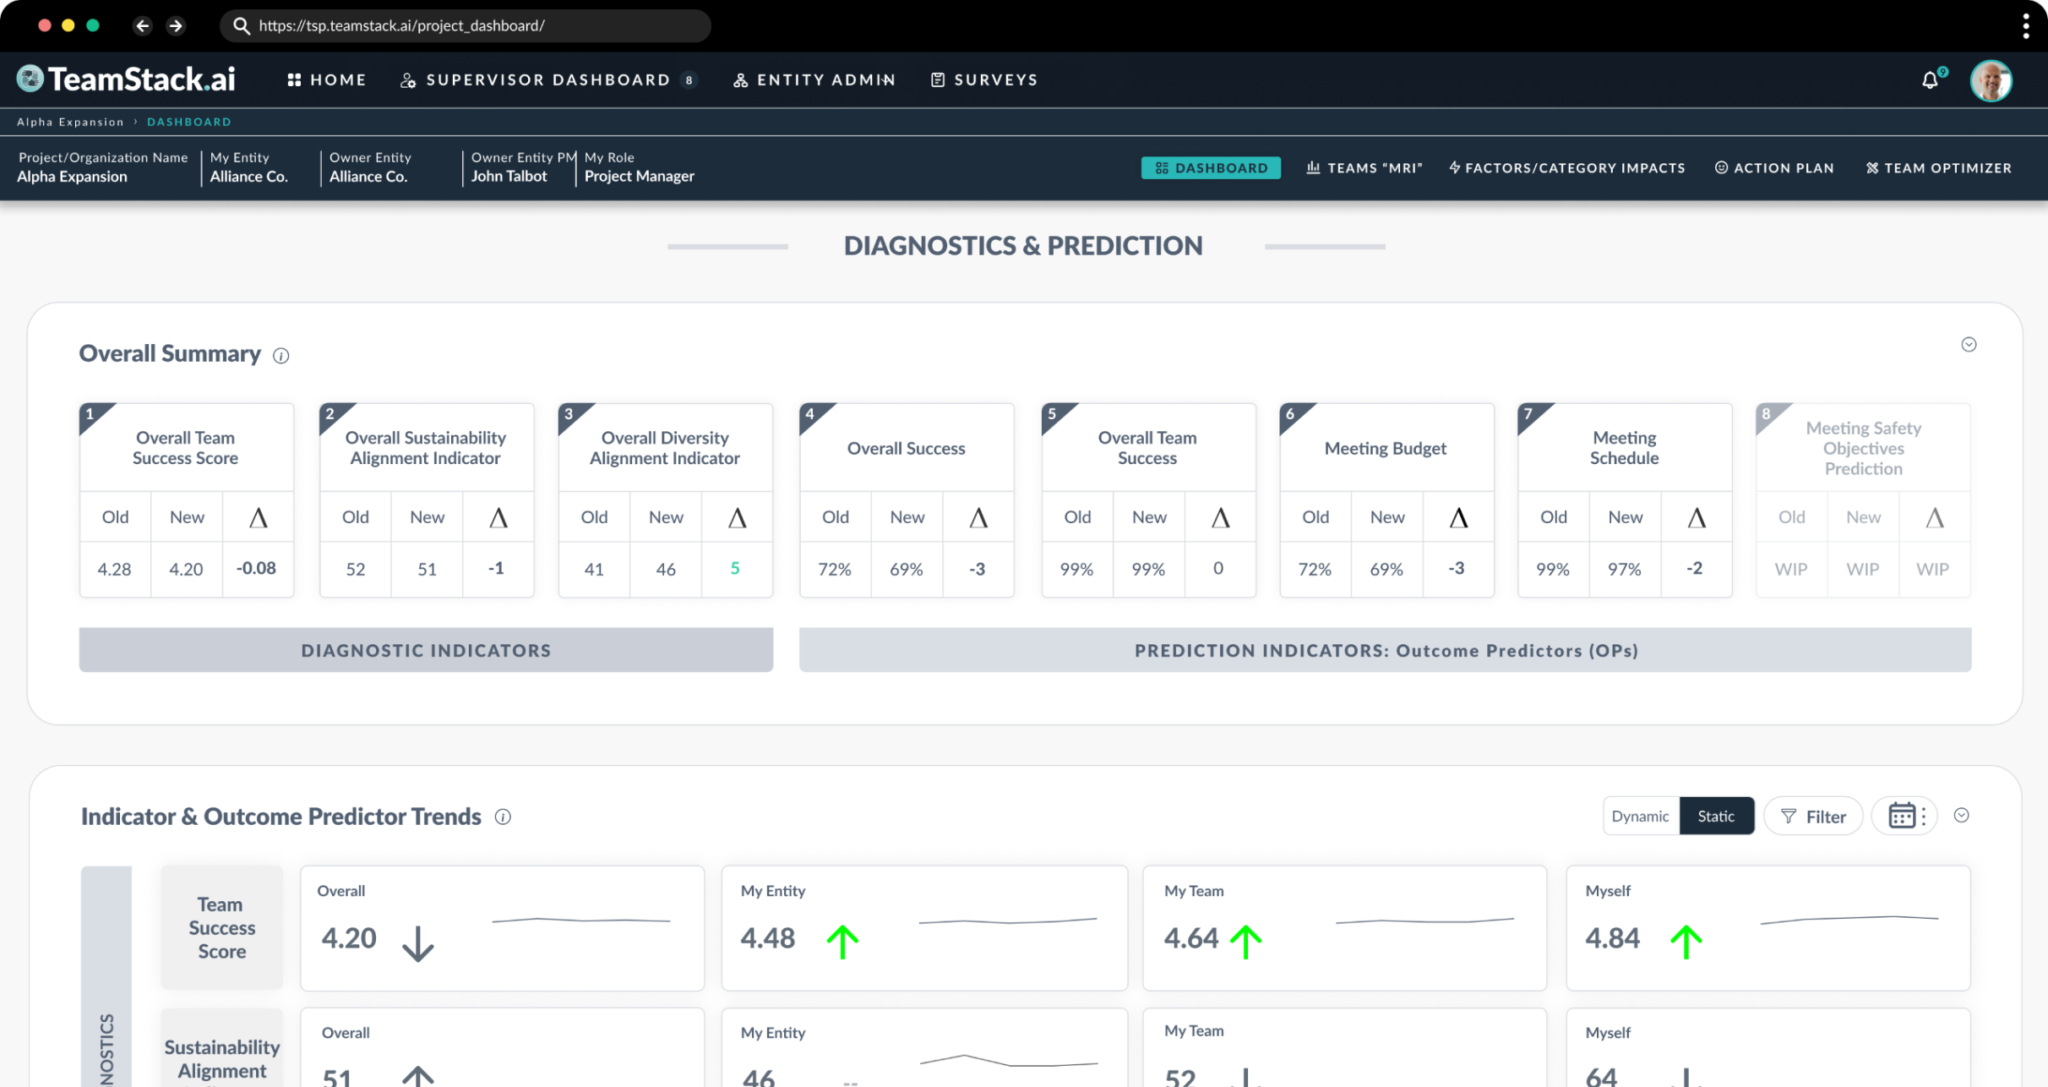
Task: Click the notification bell icon
Action: click(1930, 80)
